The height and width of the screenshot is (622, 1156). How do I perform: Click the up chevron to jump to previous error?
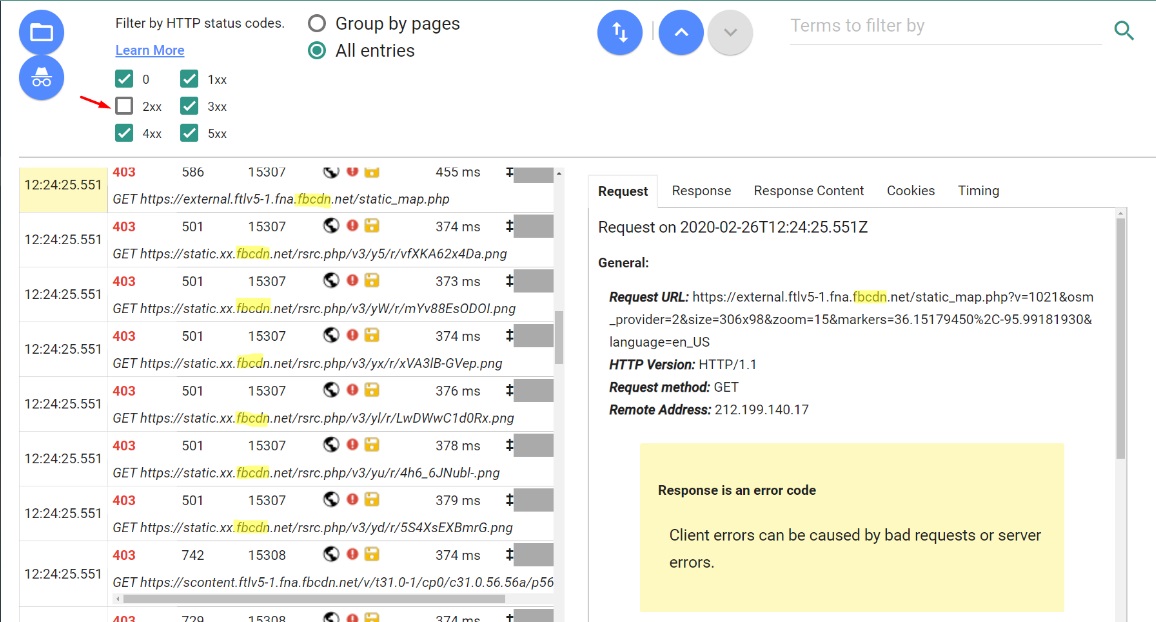pyautogui.click(x=681, y=32)
